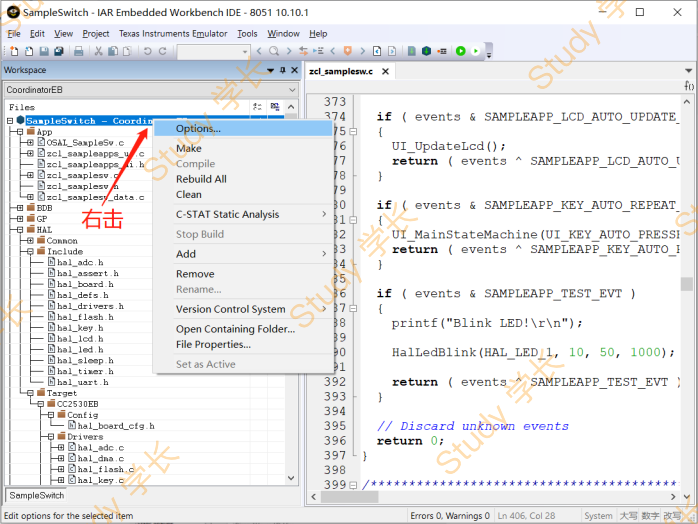Image resolution: width=698 pixels, height=524 pixels.
Task: Select Options... in the context menu
Action: (x=243, y=129)
